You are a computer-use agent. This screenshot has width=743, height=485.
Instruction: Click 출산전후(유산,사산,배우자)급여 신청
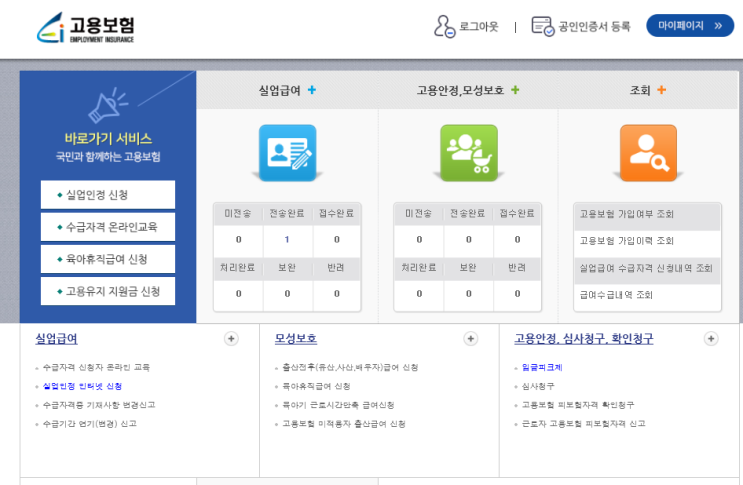350,367
